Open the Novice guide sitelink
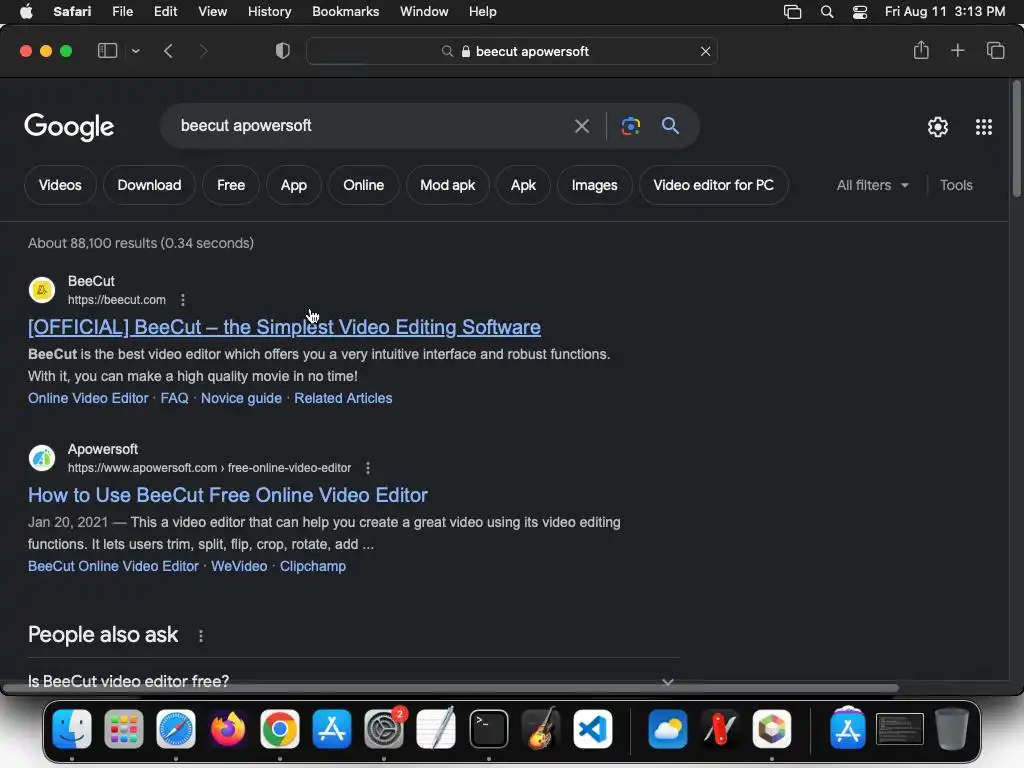1024x768 pixels. click(241, 398)
